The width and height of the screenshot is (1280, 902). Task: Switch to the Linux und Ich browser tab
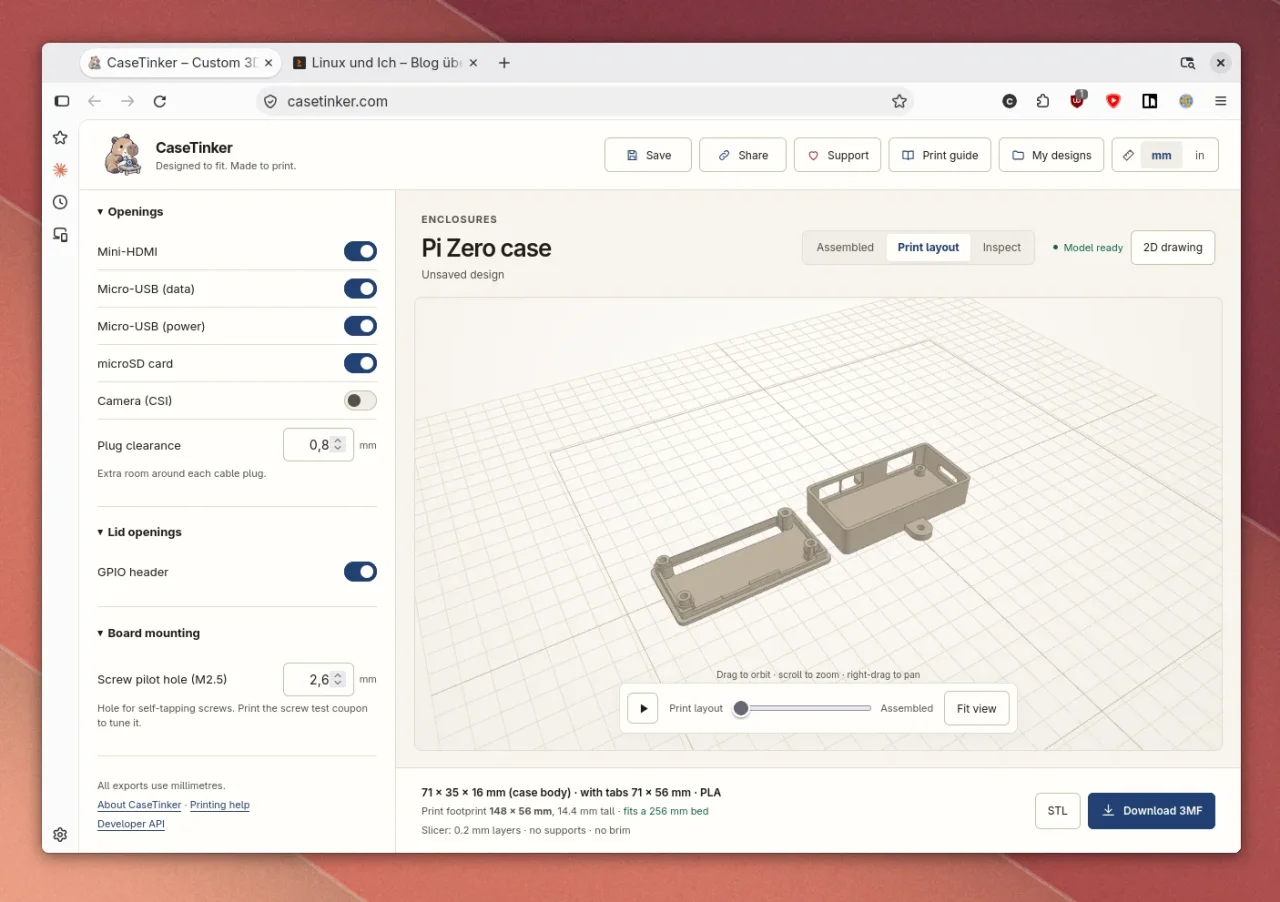click(384, 62)
